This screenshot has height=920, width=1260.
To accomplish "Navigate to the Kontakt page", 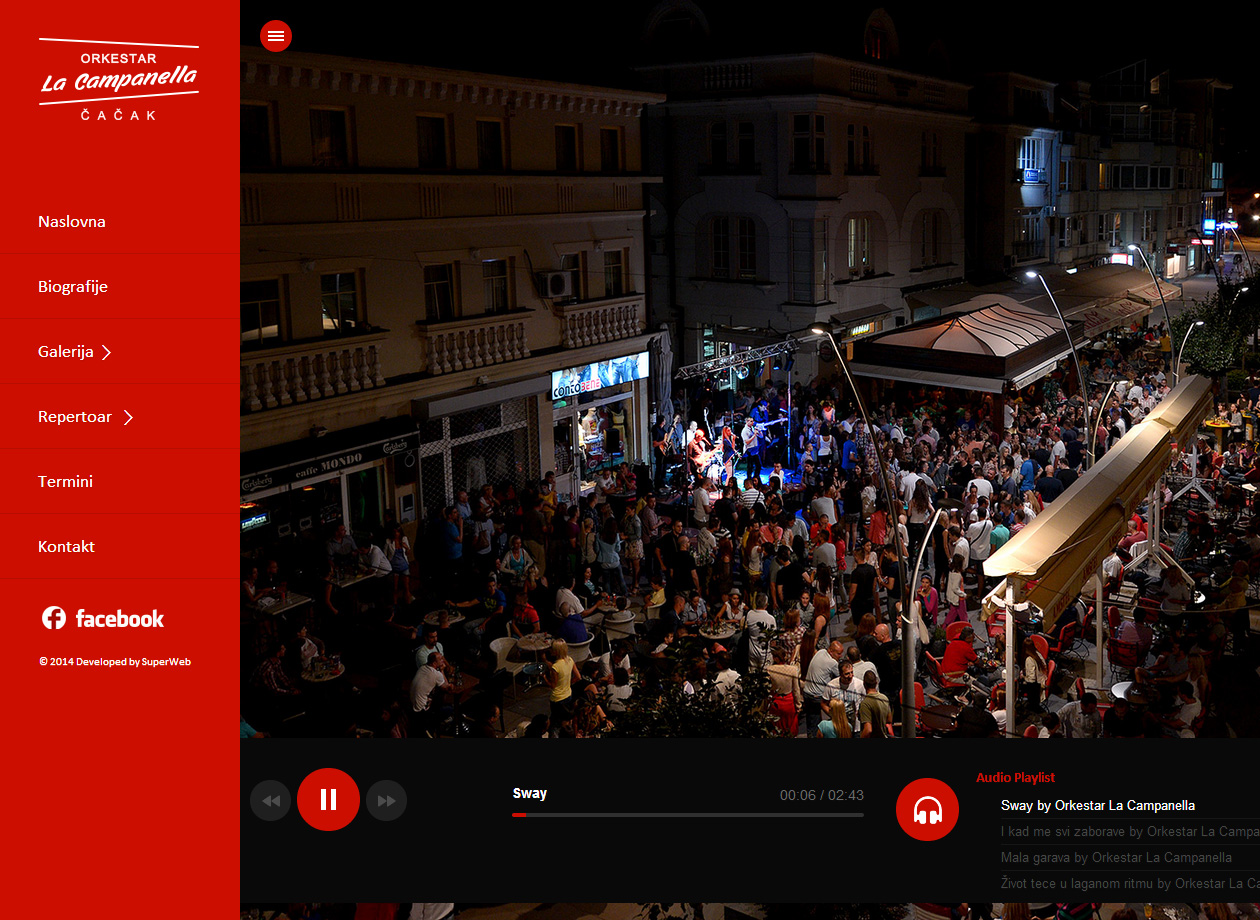I will (67, 547).
